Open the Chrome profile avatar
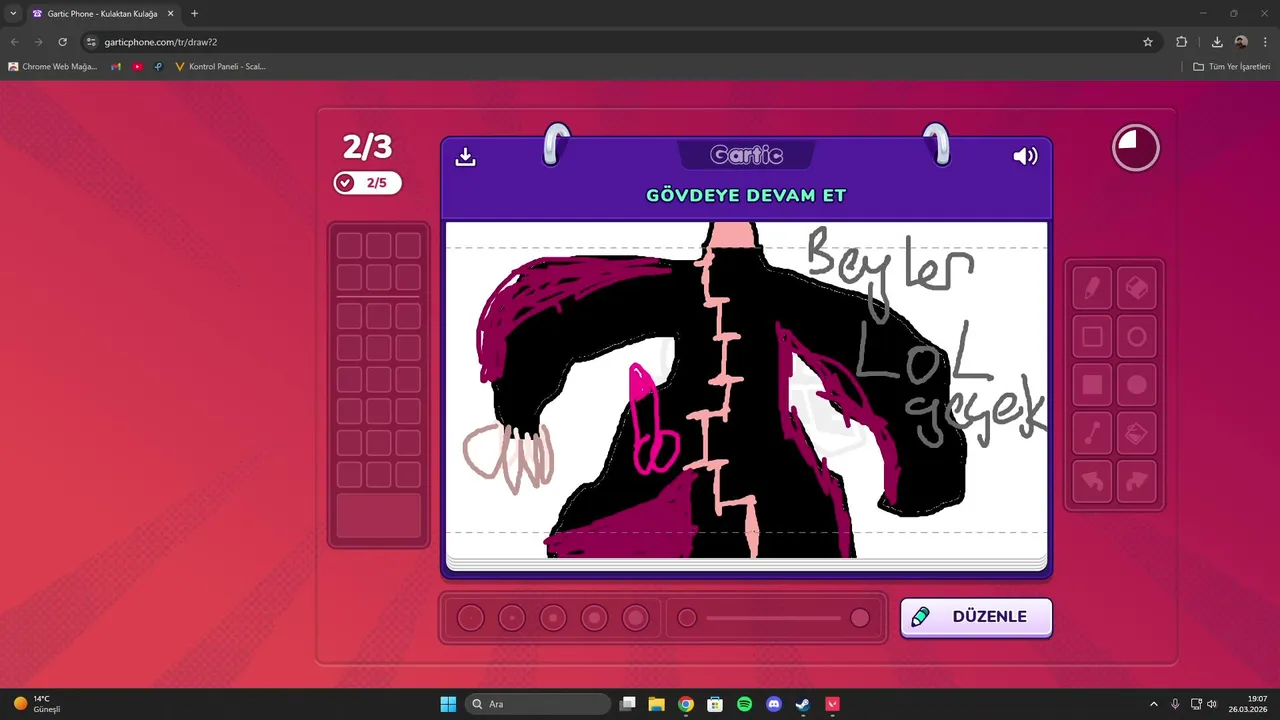Image resolution: width=1280 pixels, height=720 pixels. 1241,42
